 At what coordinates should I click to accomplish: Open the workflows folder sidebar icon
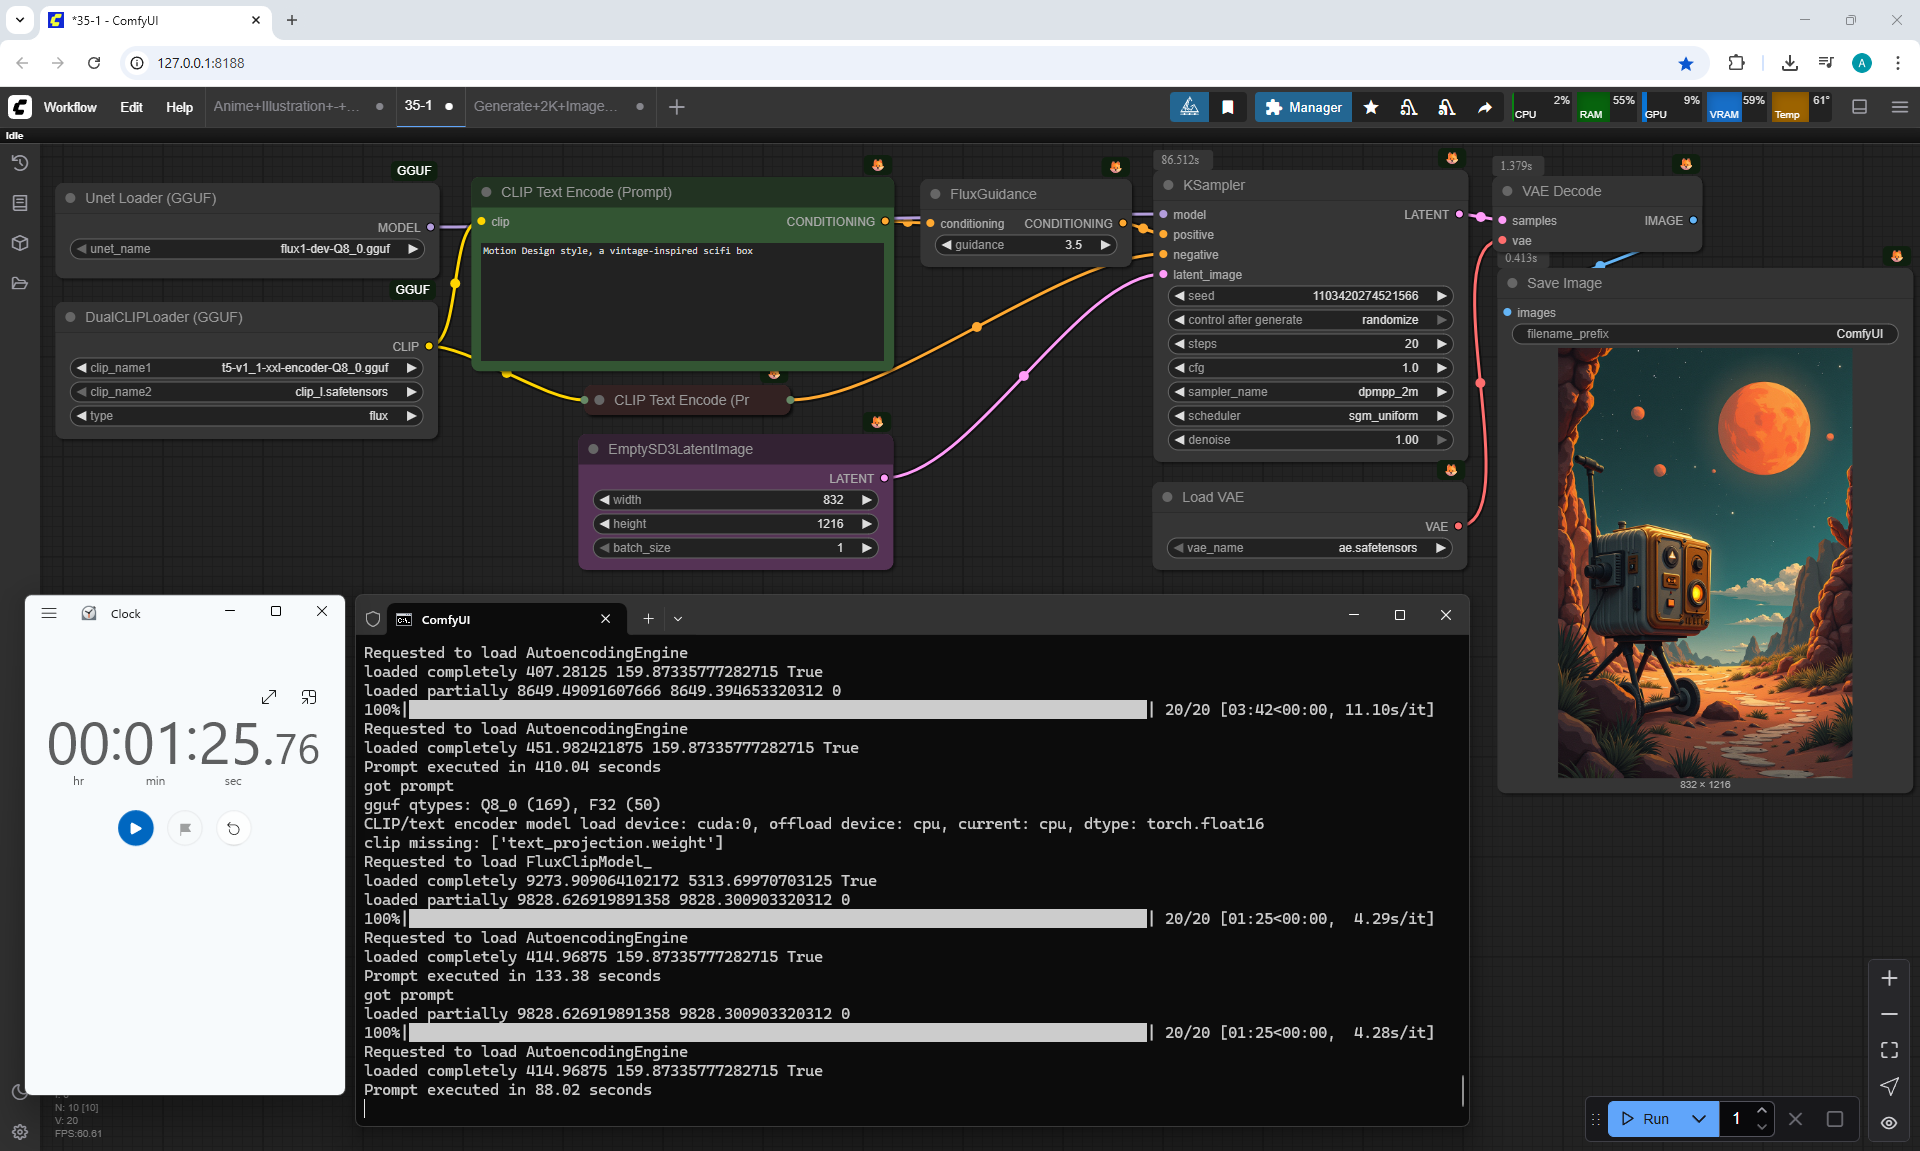coord(20,283)
